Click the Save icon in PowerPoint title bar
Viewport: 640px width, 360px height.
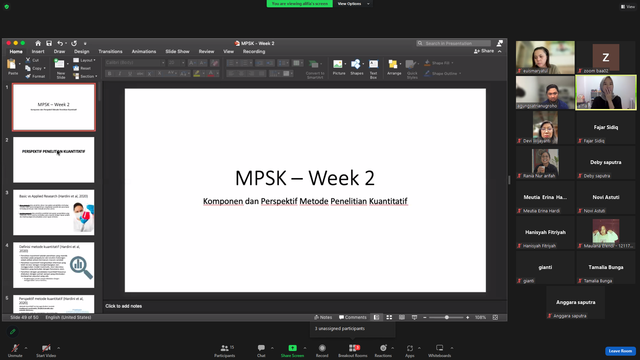point(49,43)
